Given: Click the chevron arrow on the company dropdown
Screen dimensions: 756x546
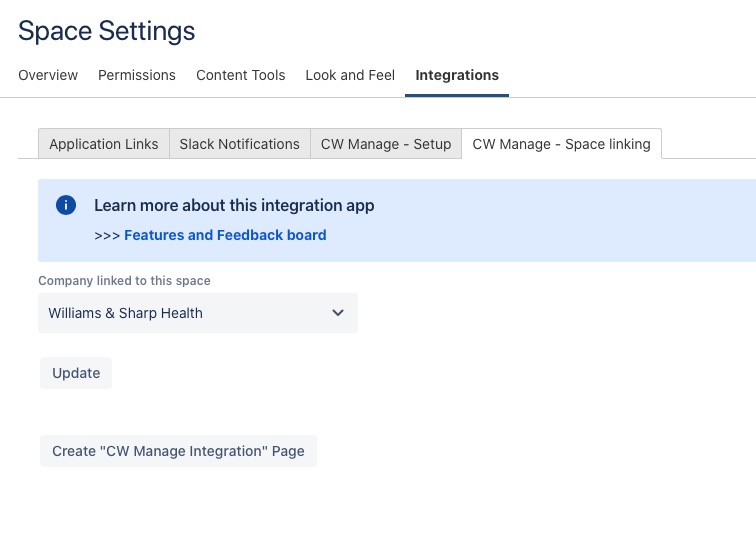Looking at the screenshot, I should click(338, 313).
